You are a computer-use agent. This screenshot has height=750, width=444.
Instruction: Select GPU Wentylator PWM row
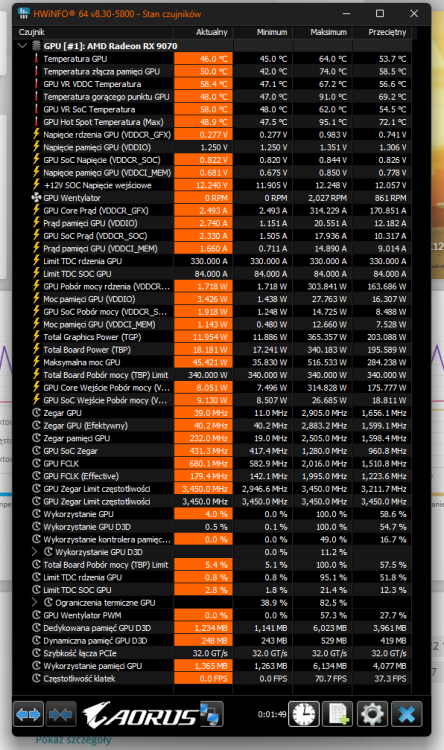point(214,615)
